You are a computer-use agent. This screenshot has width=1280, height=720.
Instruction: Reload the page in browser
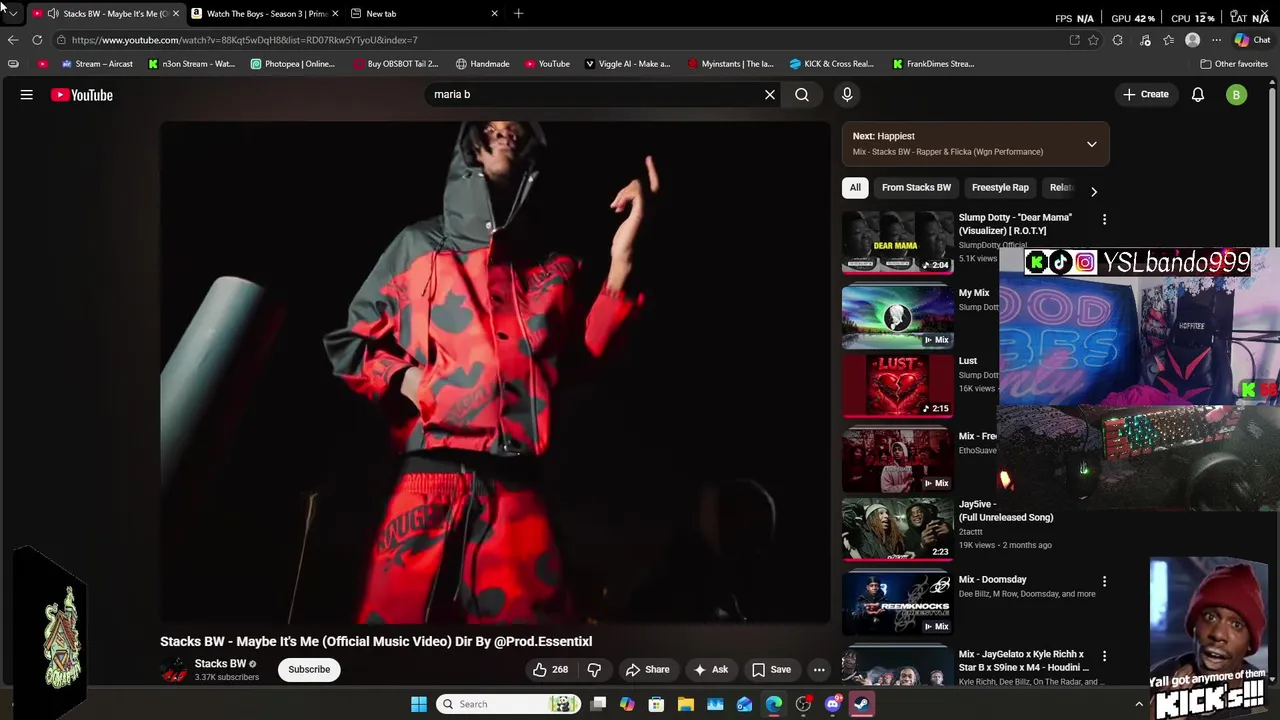coord(37,40)
